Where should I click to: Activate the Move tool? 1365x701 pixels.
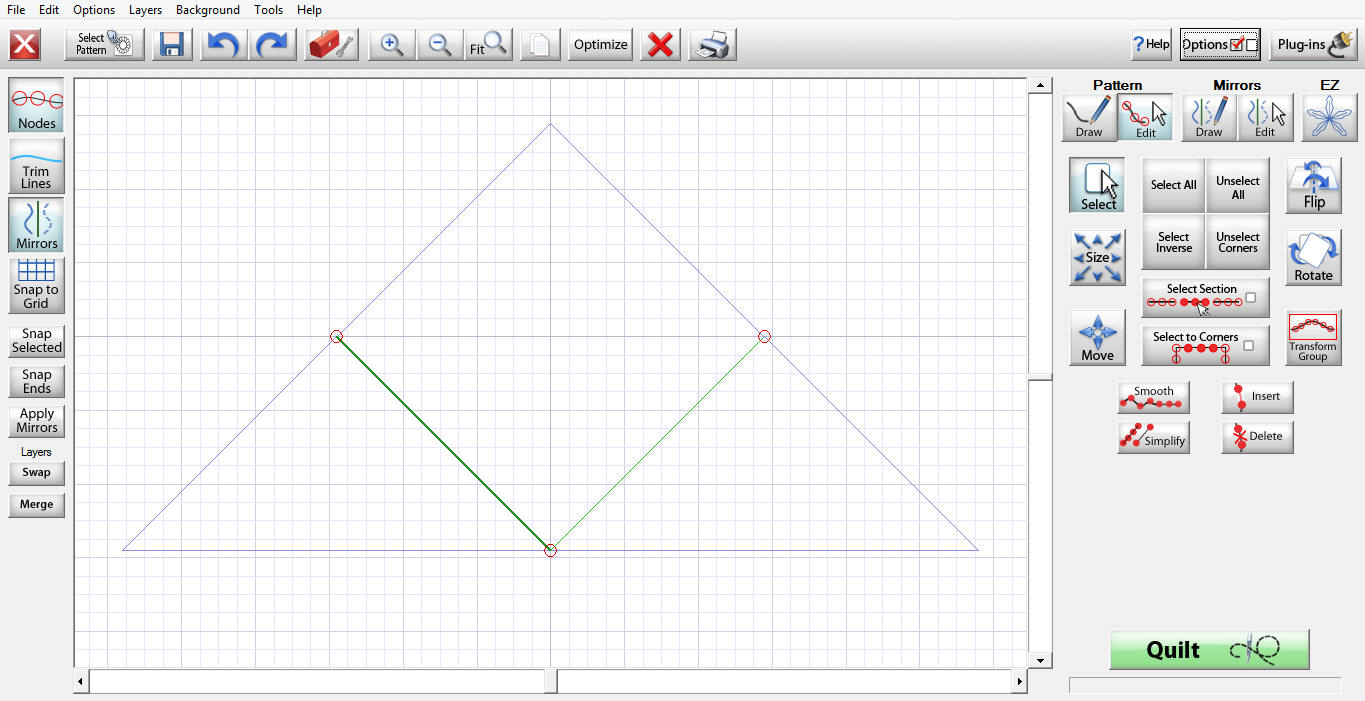click(x=1097, y=337)
